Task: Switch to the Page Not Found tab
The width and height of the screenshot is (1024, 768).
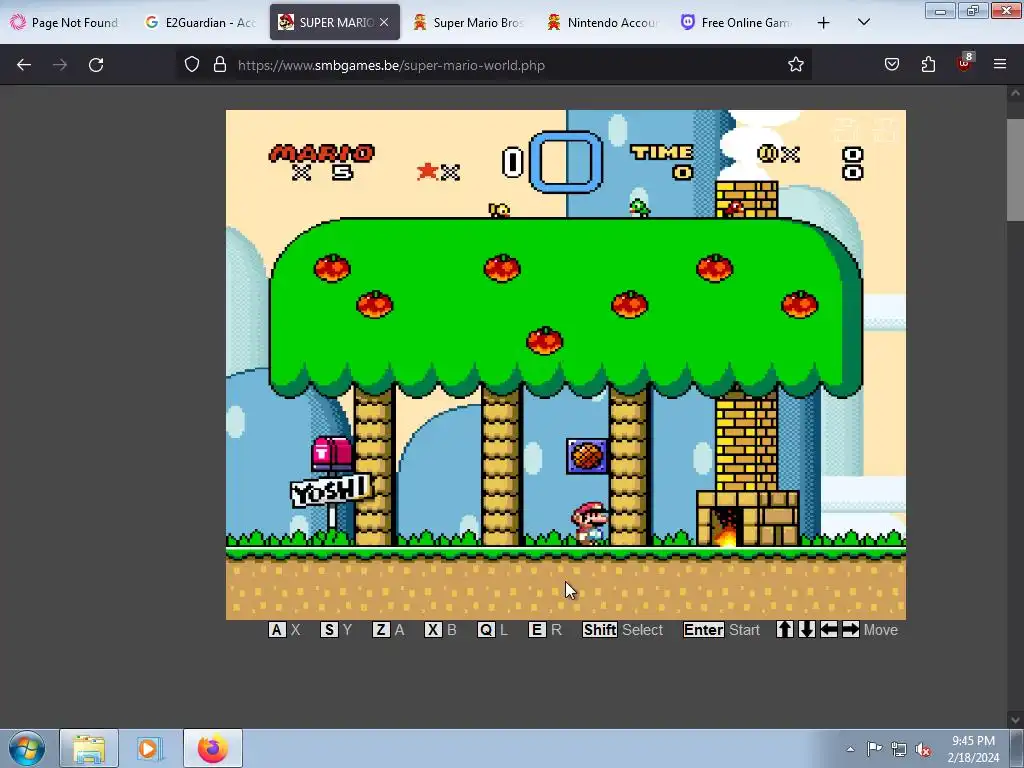Action: (64, 22)
